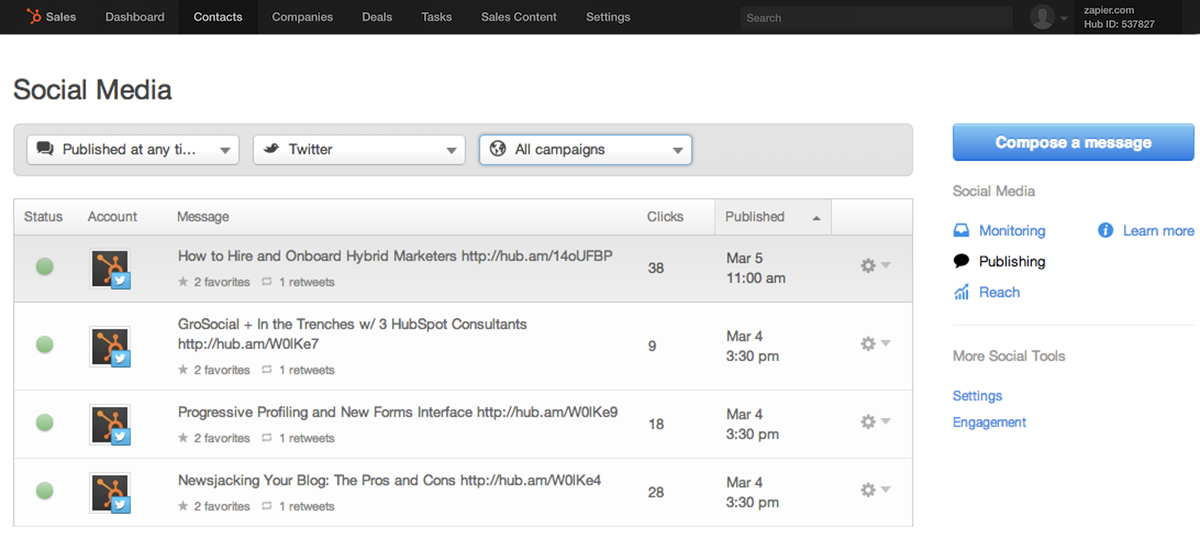Click the Monitoring inbox icon

tap(961, 231)
